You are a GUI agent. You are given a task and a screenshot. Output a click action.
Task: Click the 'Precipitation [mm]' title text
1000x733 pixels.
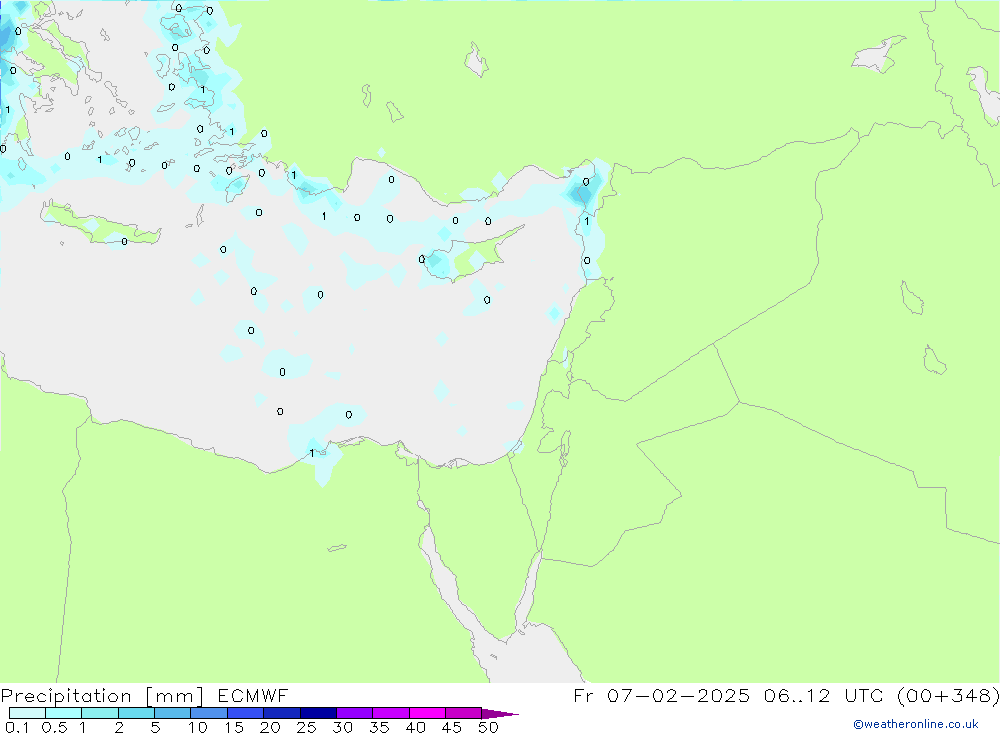point(102,696)
